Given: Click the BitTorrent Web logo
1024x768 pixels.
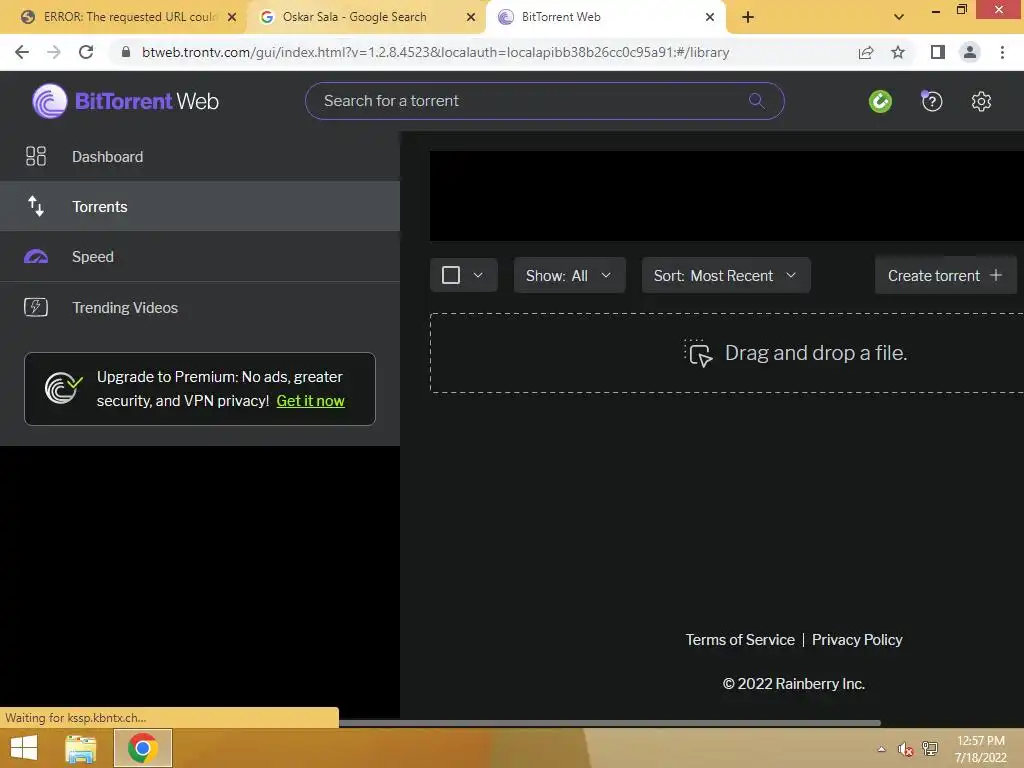Looking at the screenshot, I should [x=125, y=101].
